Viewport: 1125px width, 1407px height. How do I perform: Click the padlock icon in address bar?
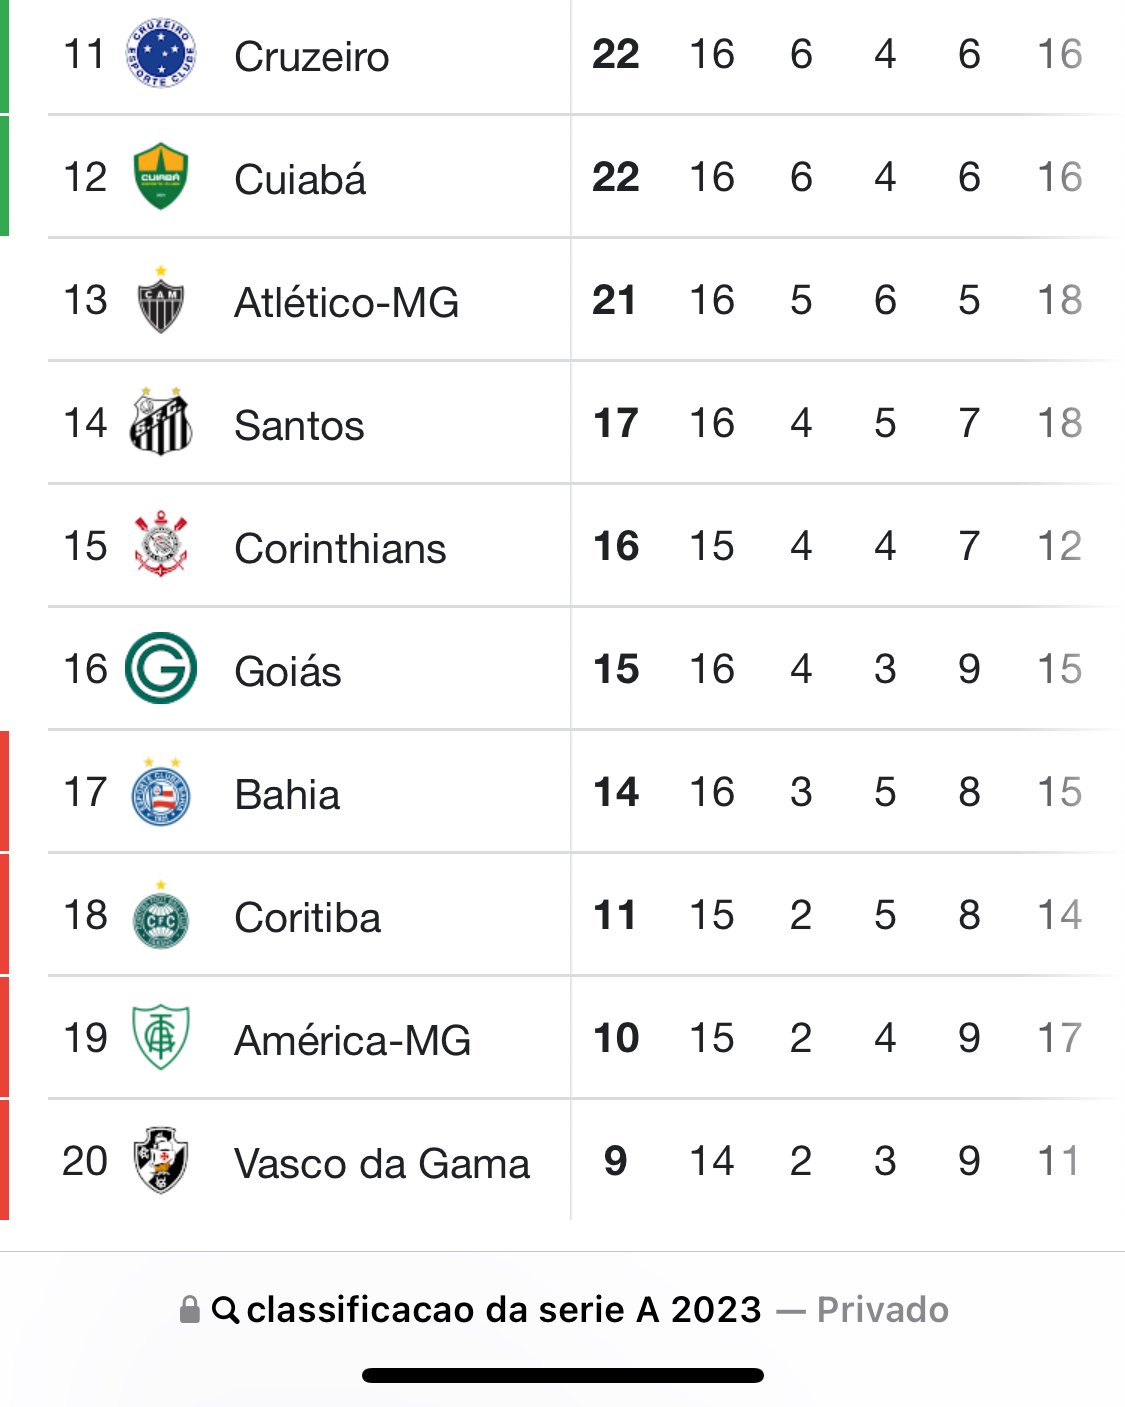coord(189,1310)
